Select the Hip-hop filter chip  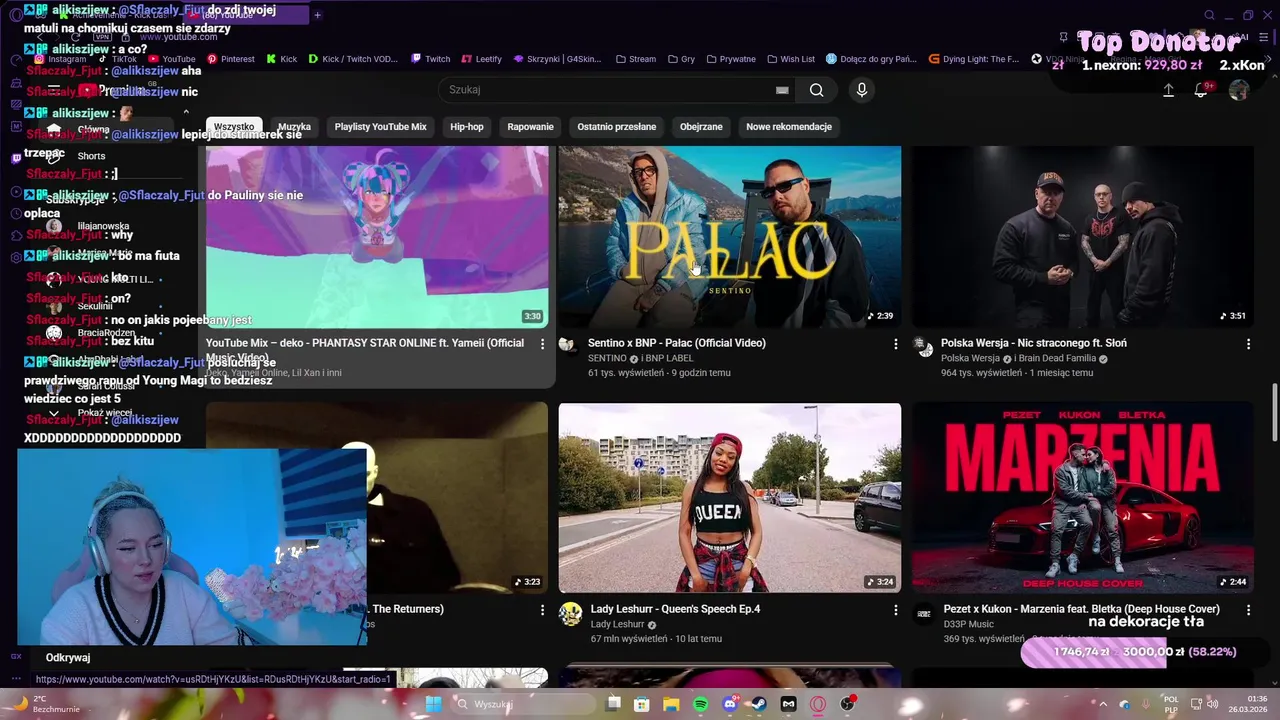pos(467,127)
